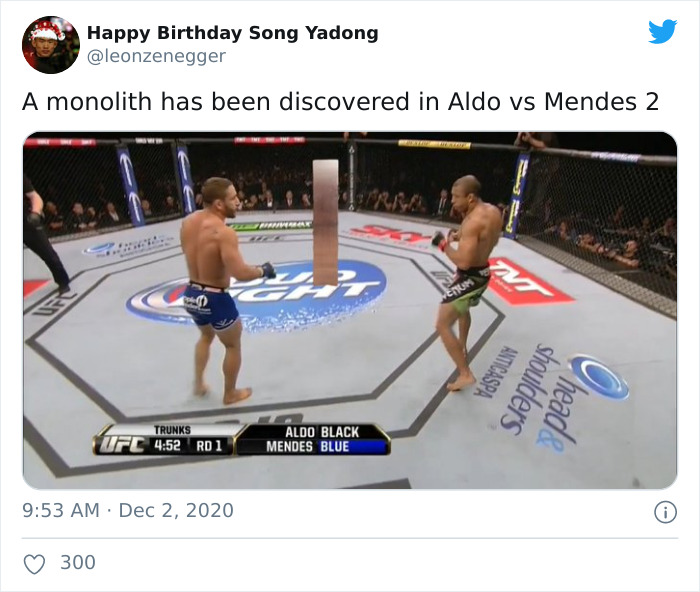700x592 pixels.
Task: Open the embedded fight image
Action: pos(350,310)
